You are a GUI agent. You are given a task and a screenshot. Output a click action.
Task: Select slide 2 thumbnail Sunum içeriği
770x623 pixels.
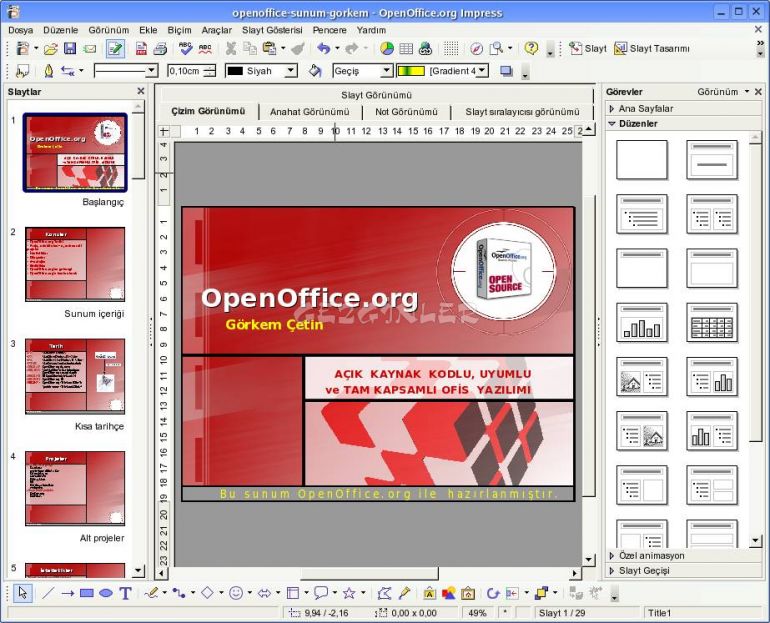point(75,264)
